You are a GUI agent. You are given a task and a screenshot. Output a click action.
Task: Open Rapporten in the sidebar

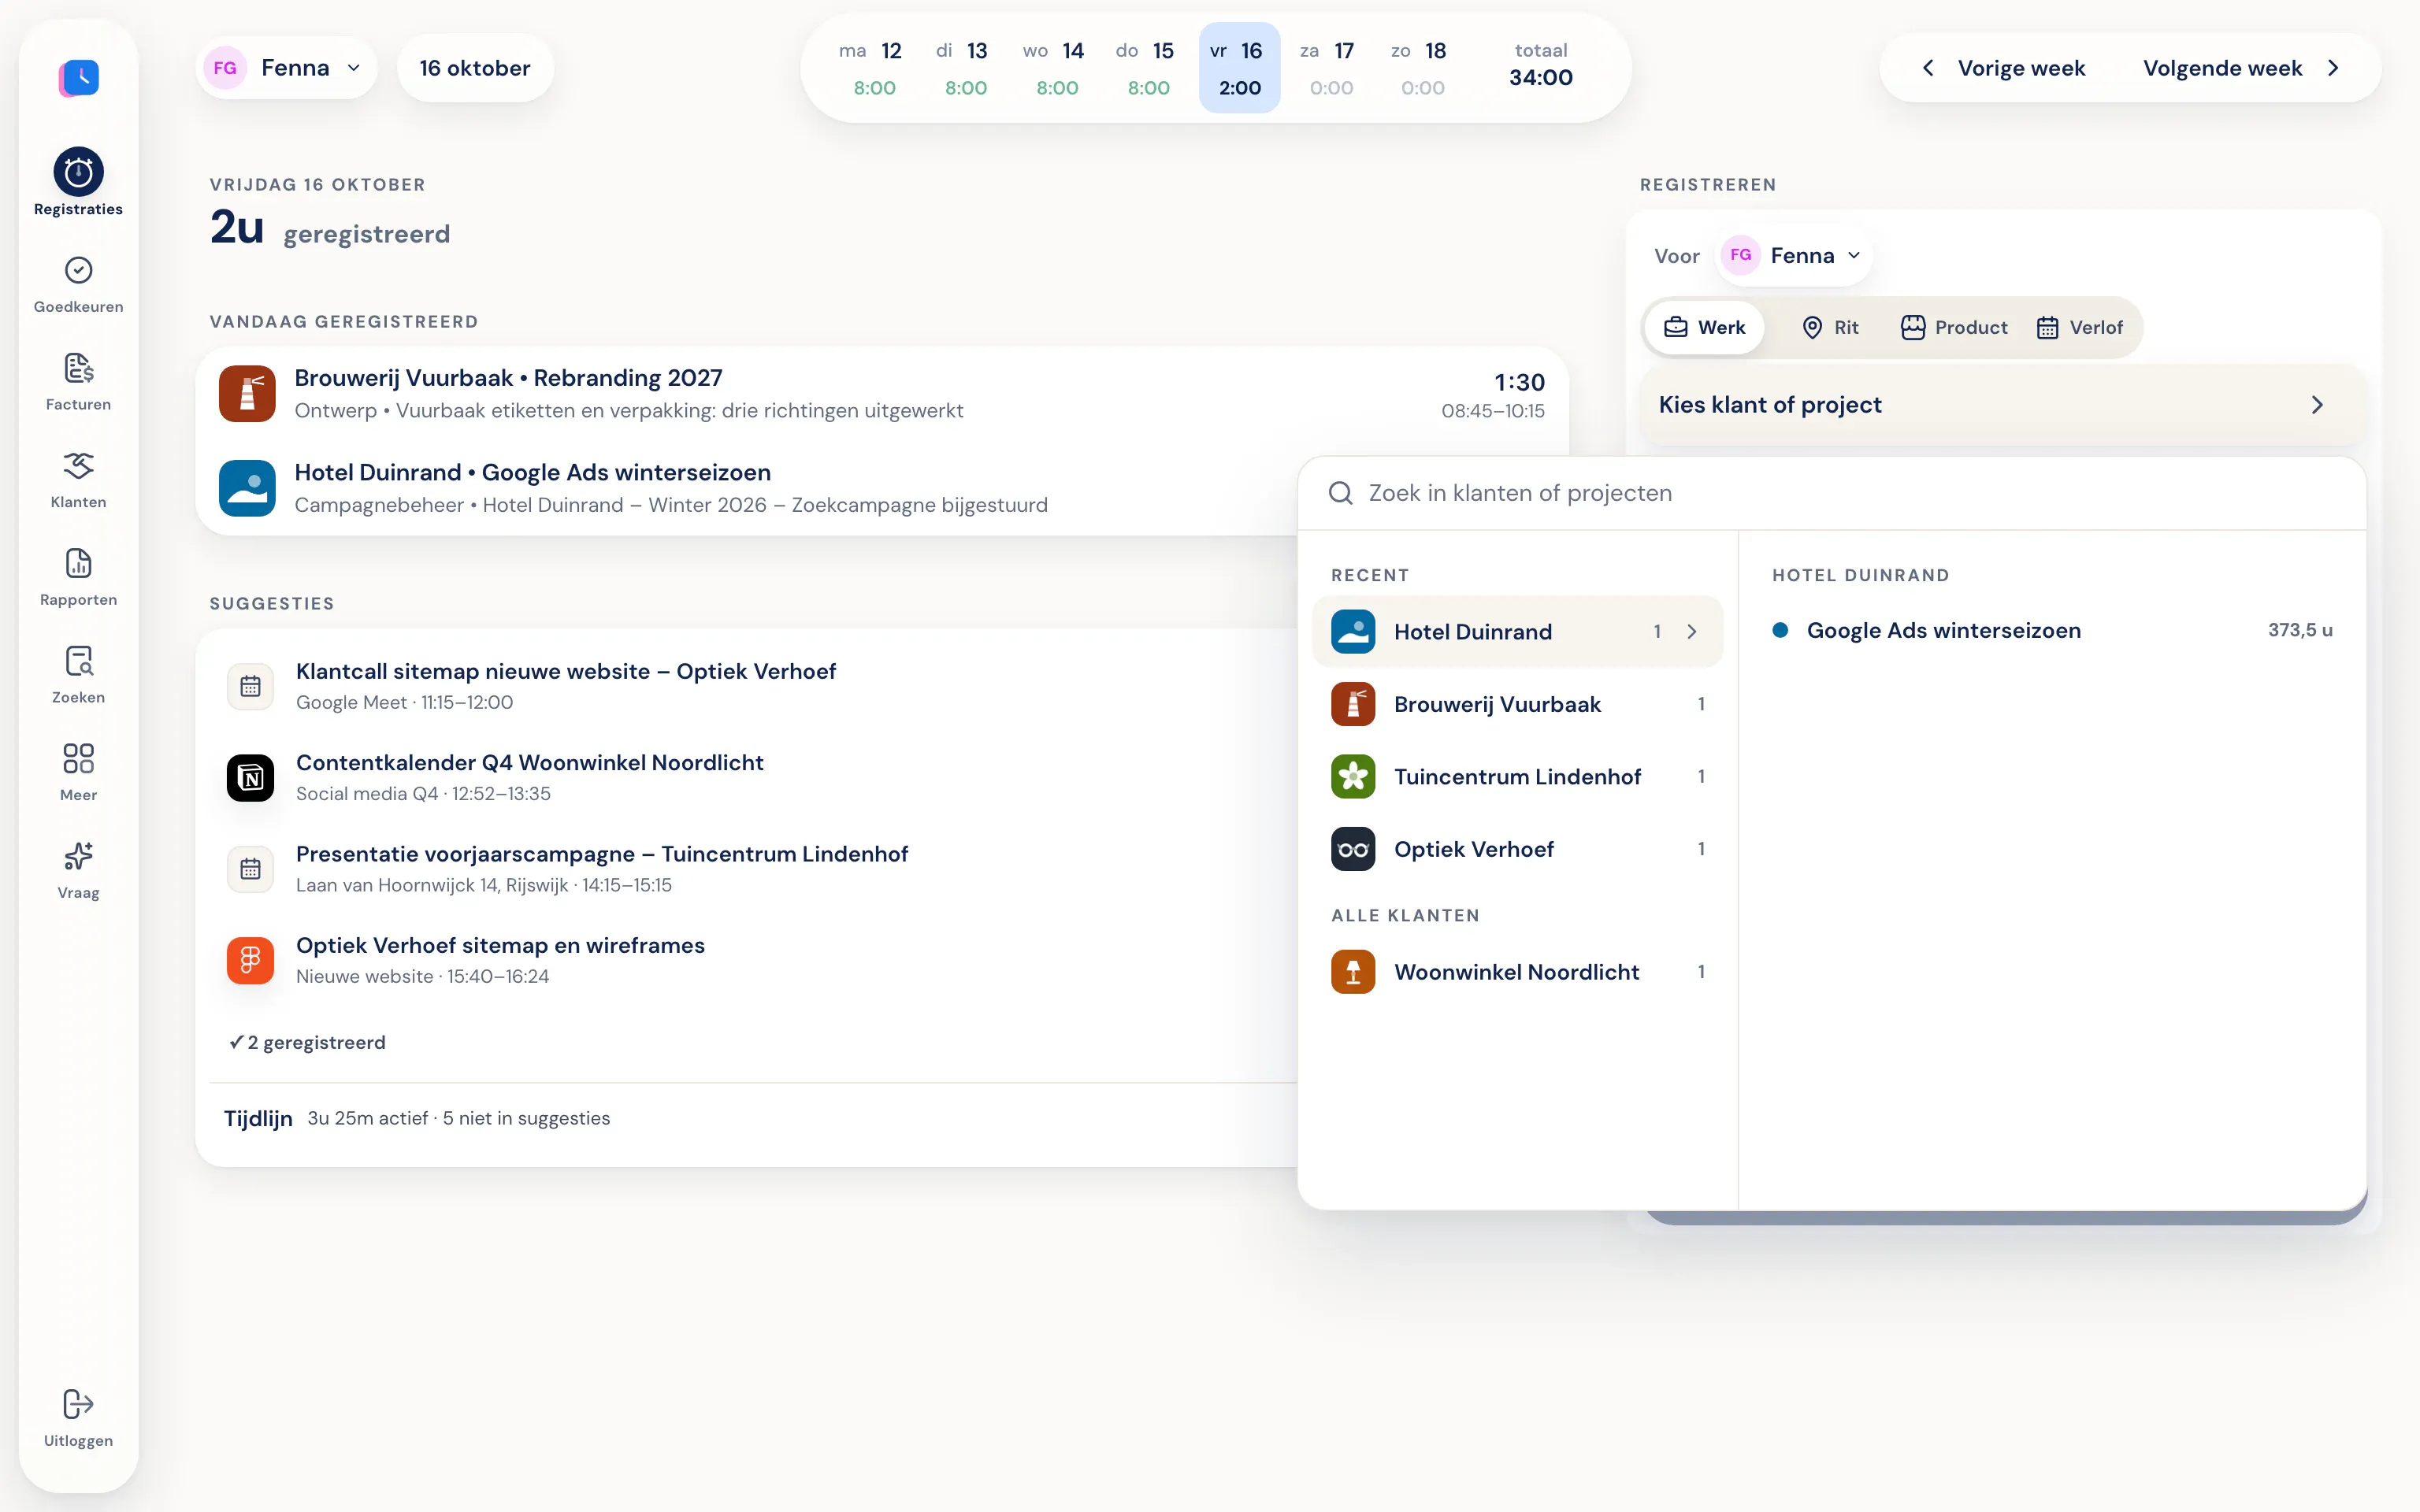[x=78, y=577]
